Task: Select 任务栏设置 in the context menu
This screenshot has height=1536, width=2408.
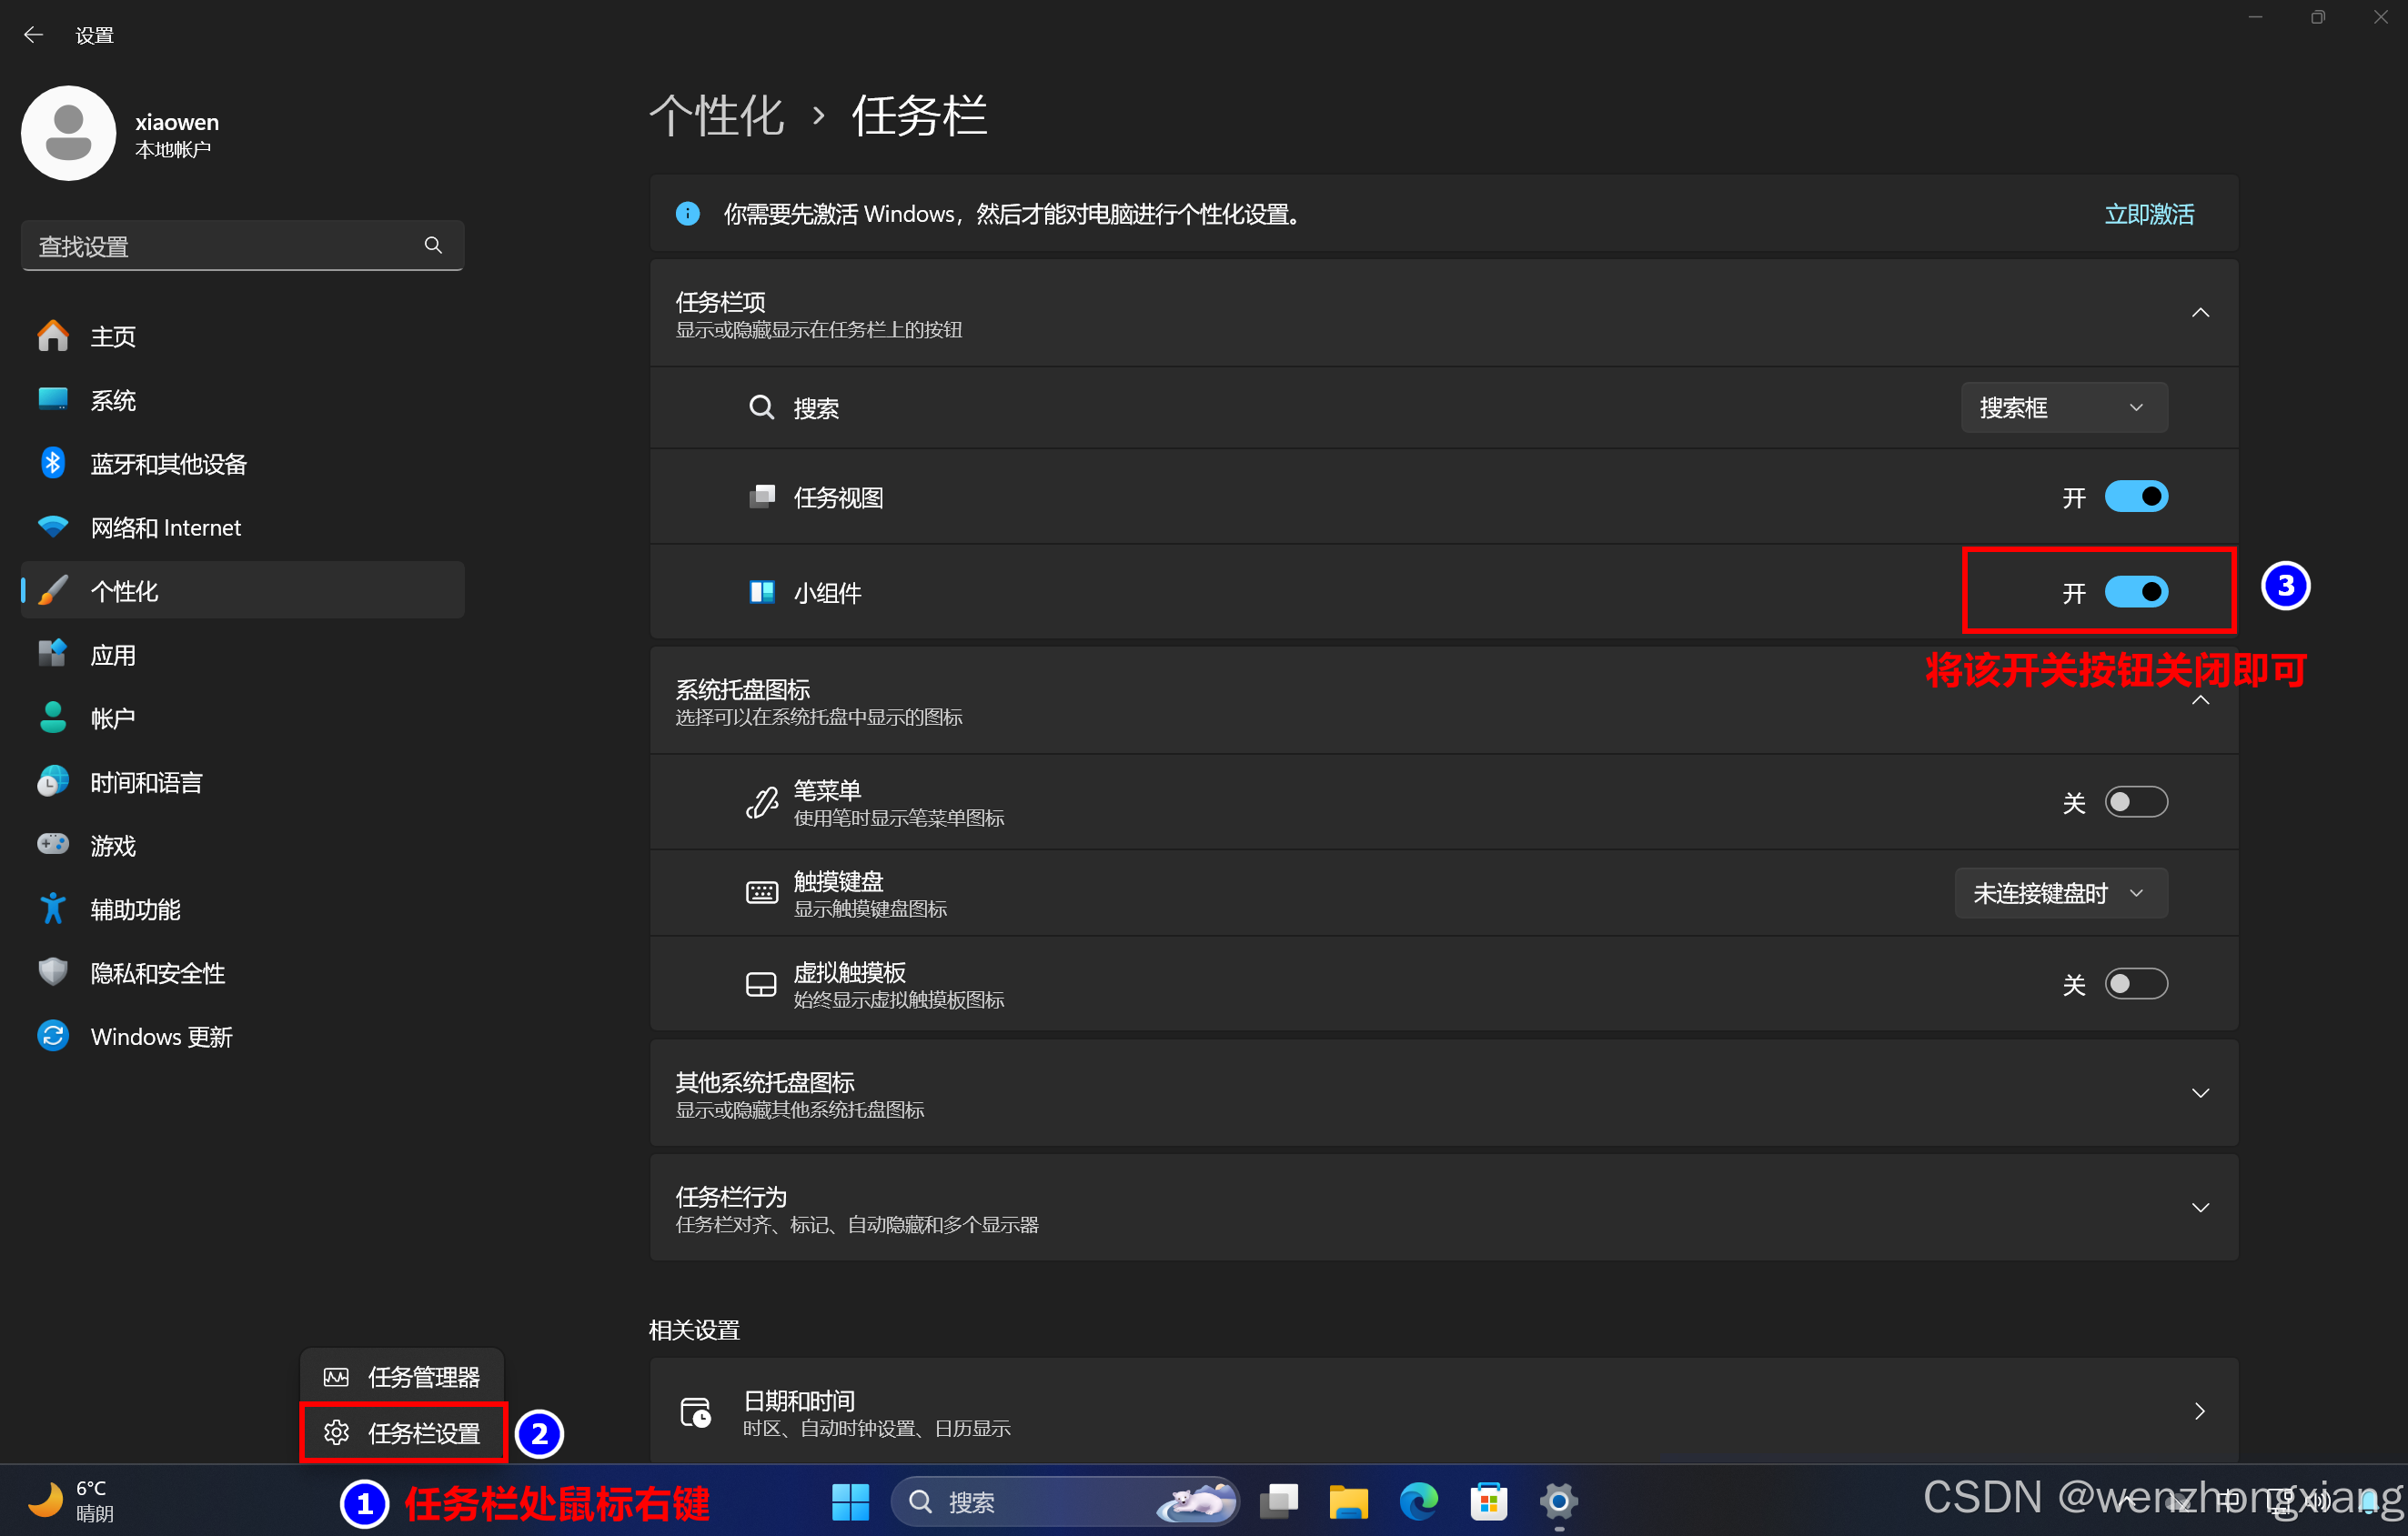Action: tap(404, 1433)
